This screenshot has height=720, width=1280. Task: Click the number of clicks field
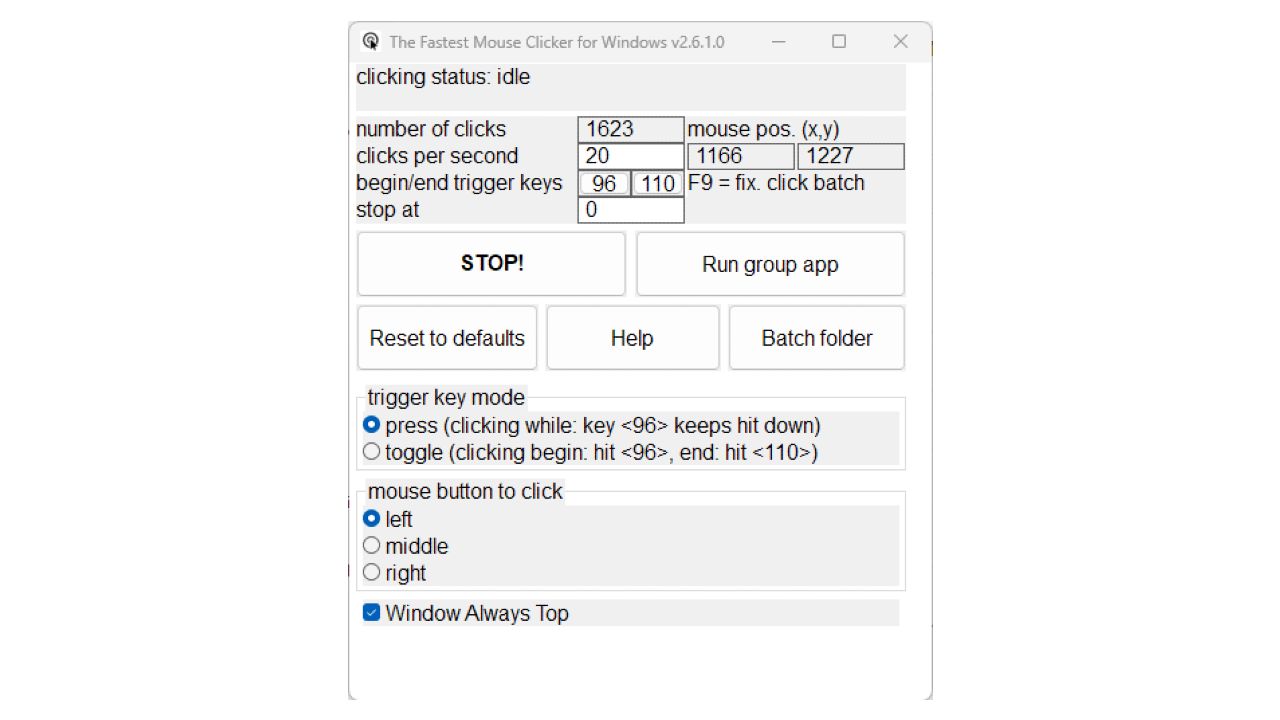point(628,129)
